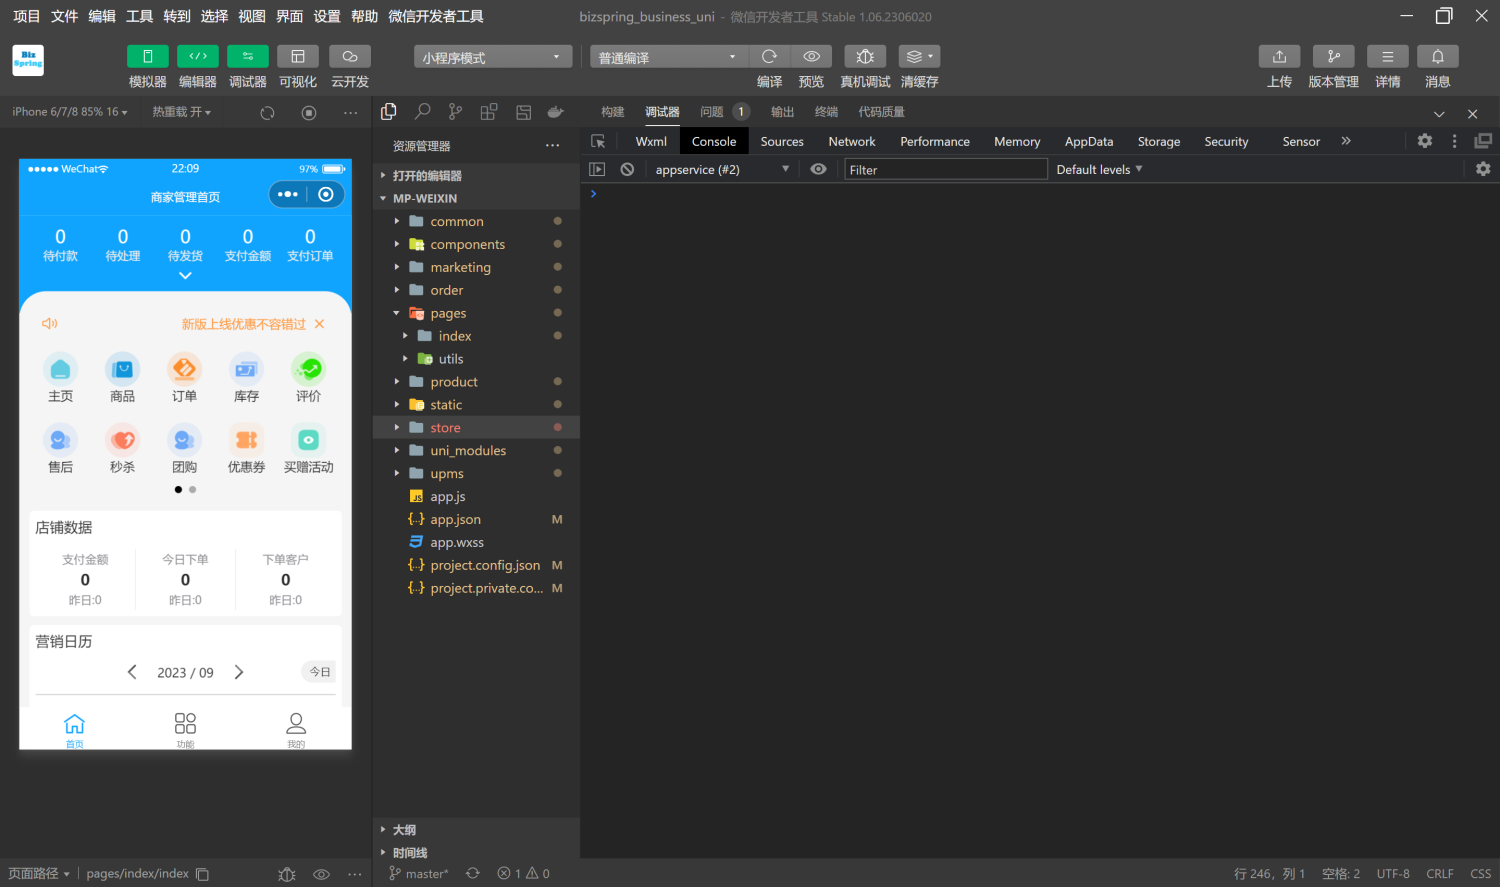Open the docker whale icon in sidebar

coord(556,112)
